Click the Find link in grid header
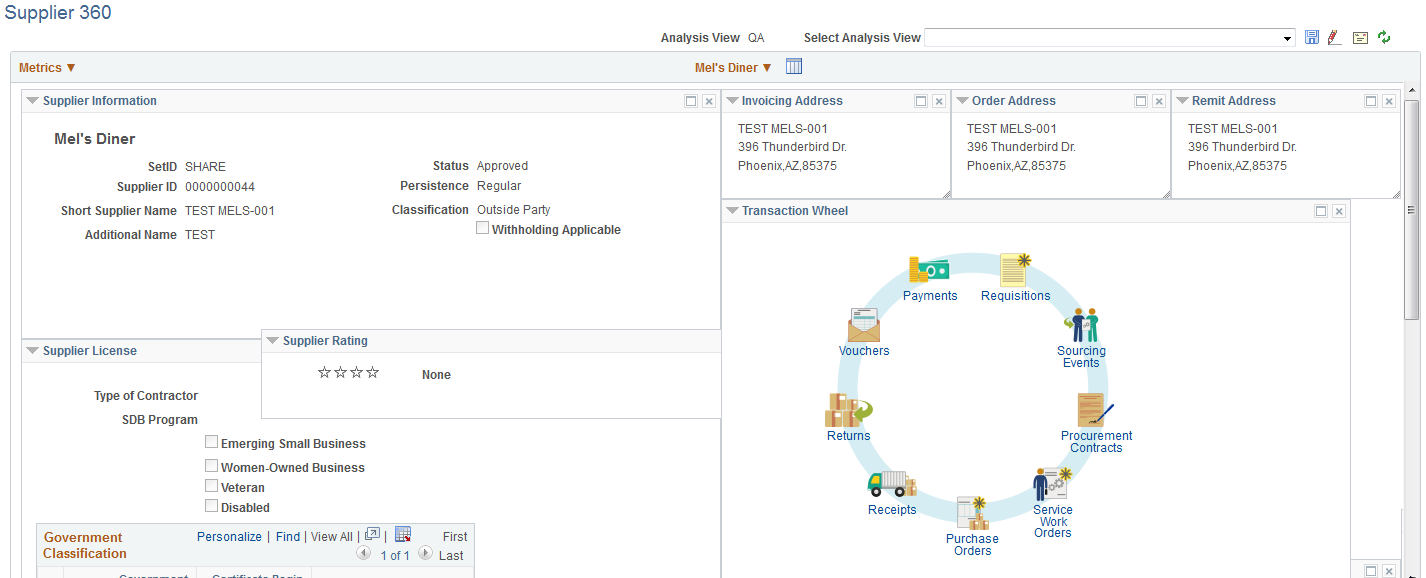1426x578 pixels. pyautogui.click(x=288, y=537)
